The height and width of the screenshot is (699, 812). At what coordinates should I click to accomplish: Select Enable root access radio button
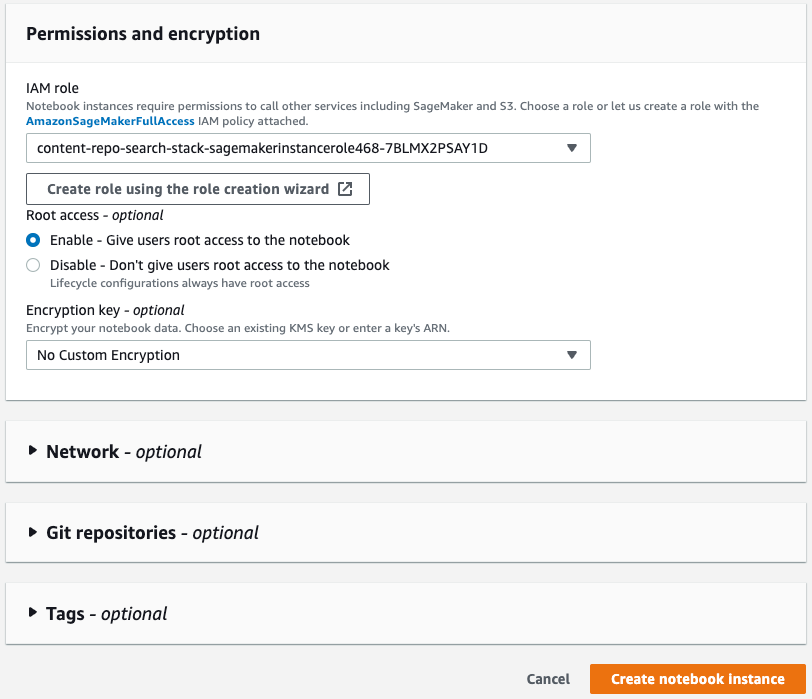pos(34,240)
